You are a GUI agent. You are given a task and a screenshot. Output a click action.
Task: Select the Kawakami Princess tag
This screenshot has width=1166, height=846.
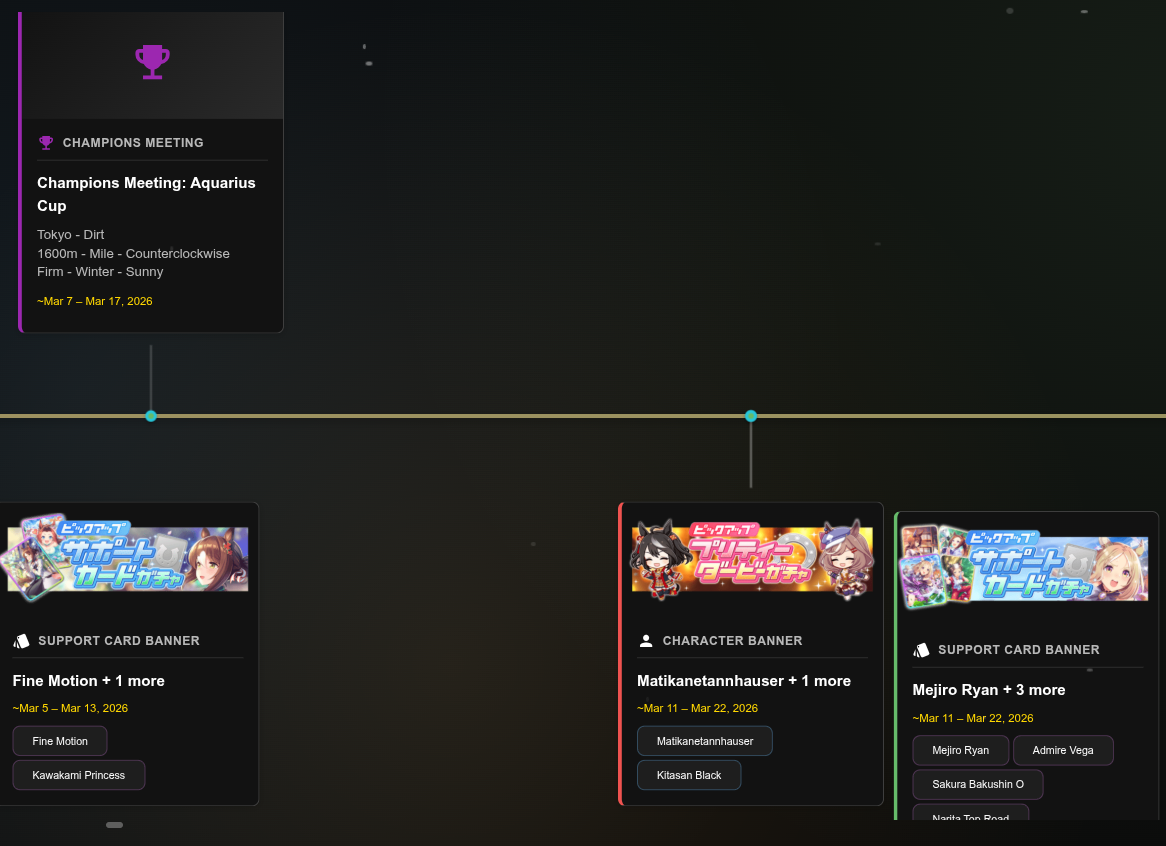coord(79,775)
